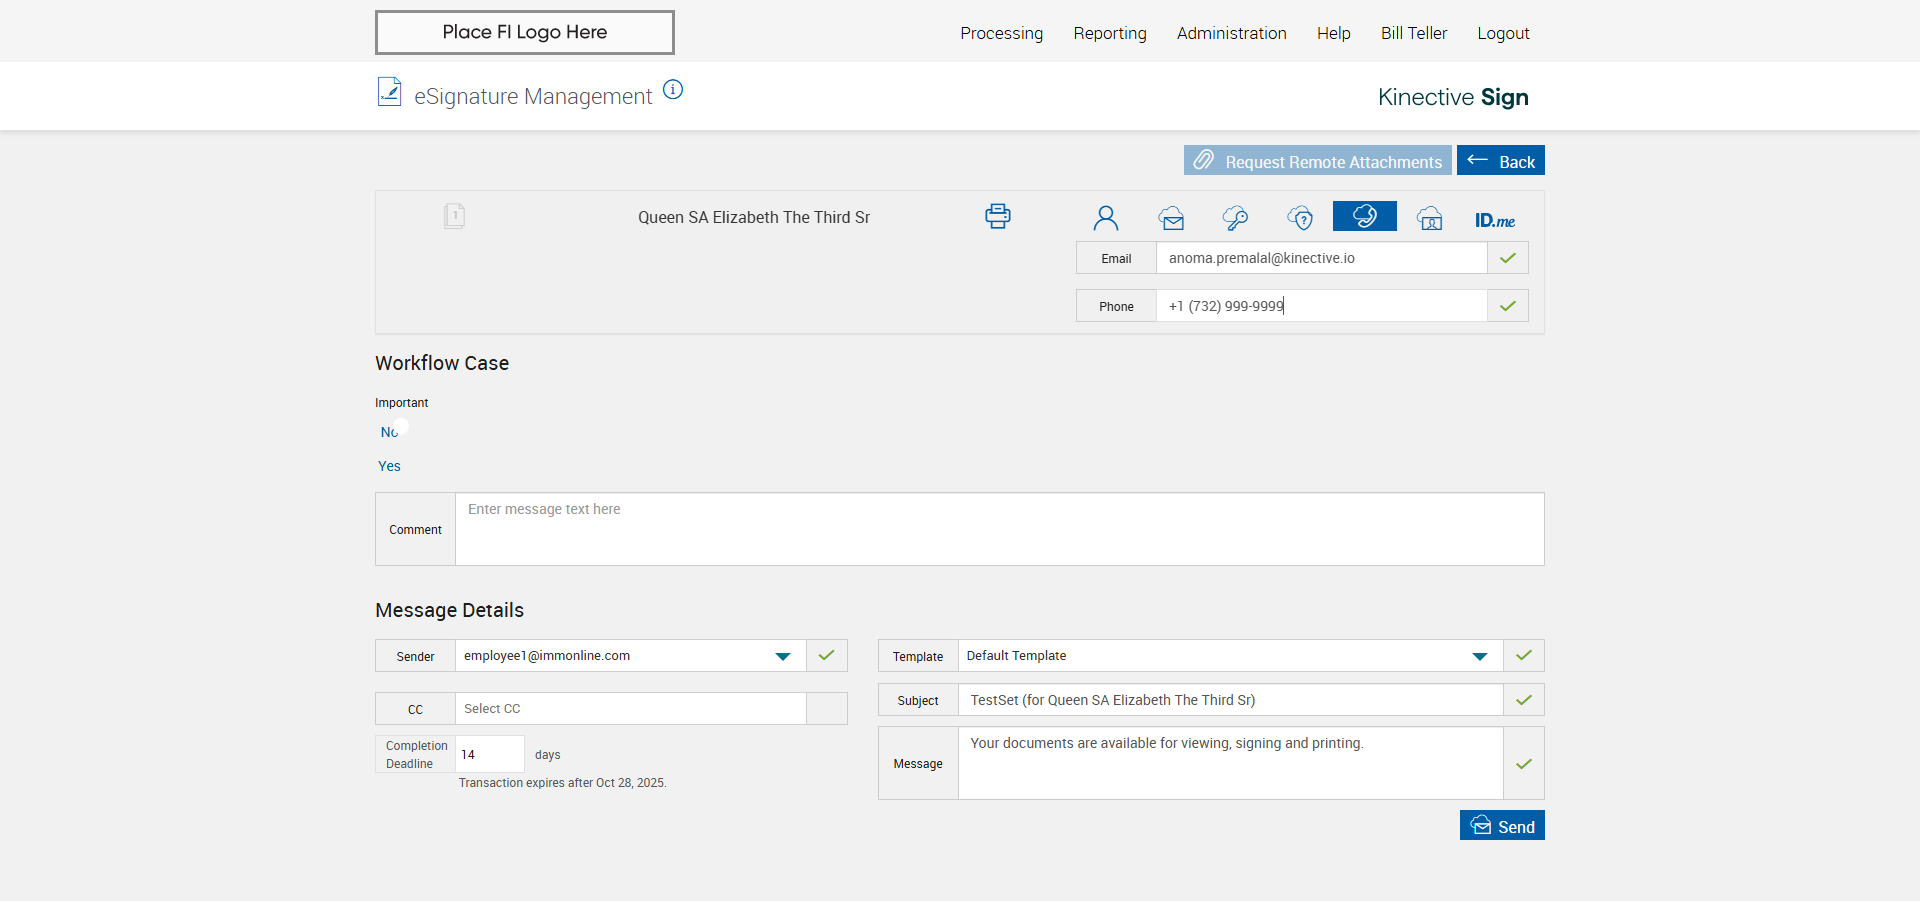This screenshot has height=901, width=1920.
Task: Choose the cloud email authentication icon
Action: click(x=1171, y=218)
